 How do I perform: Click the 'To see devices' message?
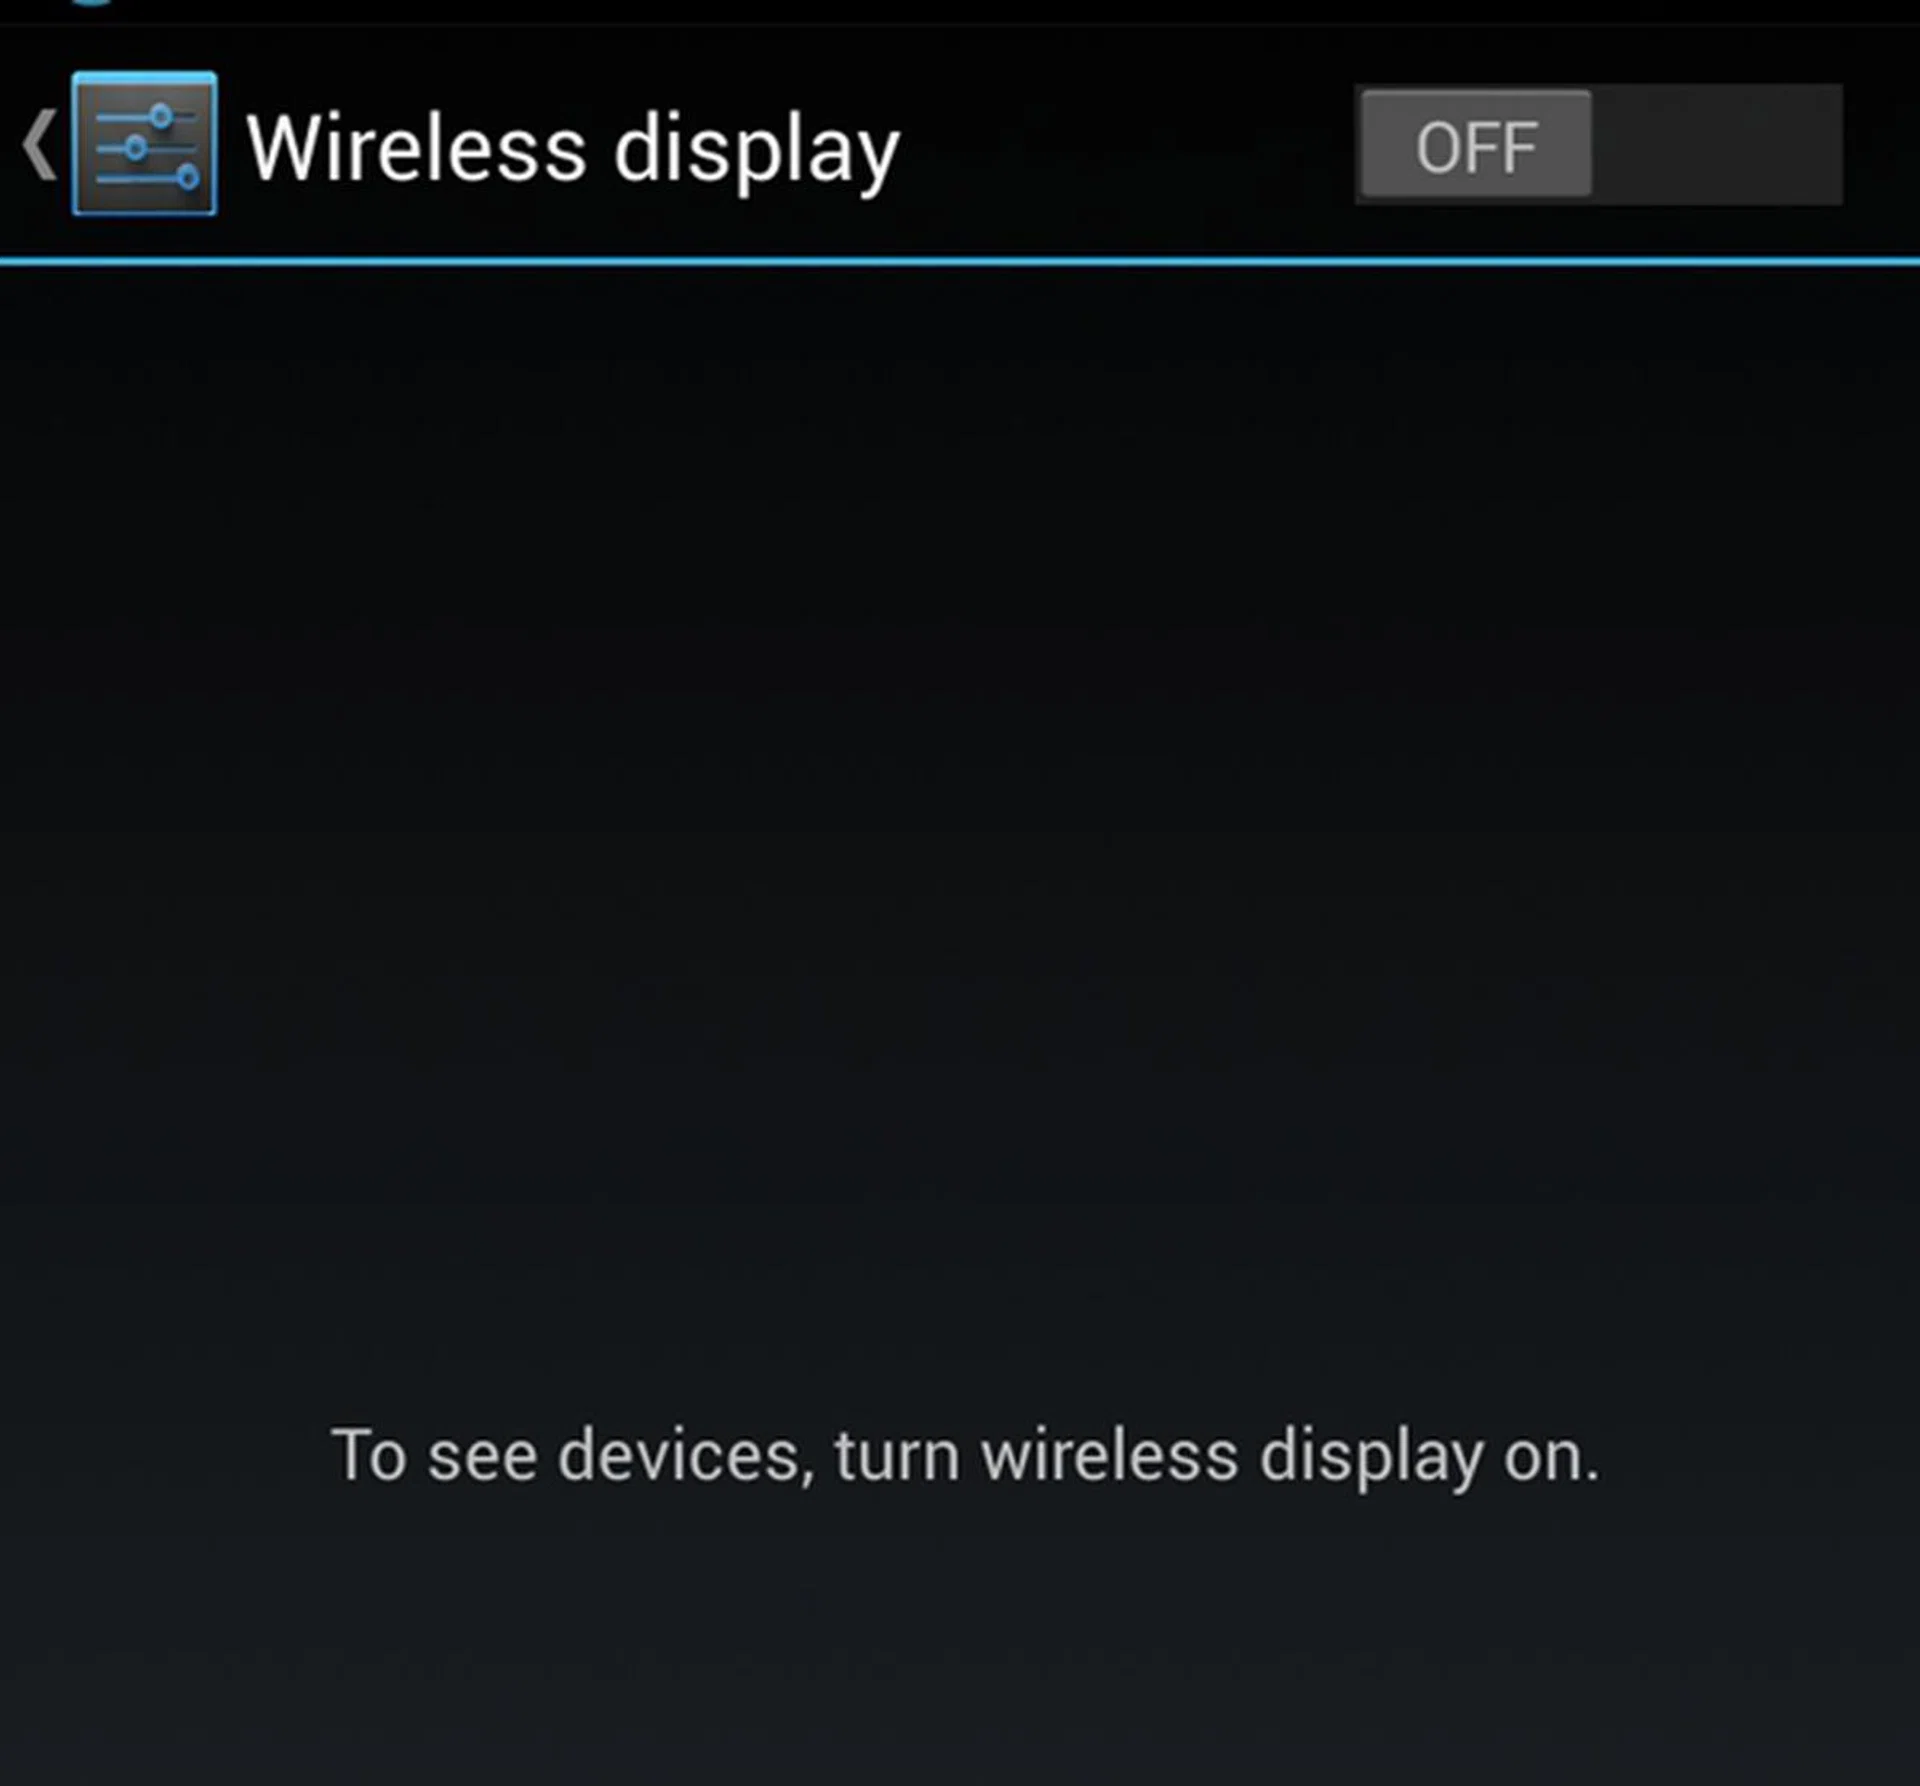pos(965,1457)
